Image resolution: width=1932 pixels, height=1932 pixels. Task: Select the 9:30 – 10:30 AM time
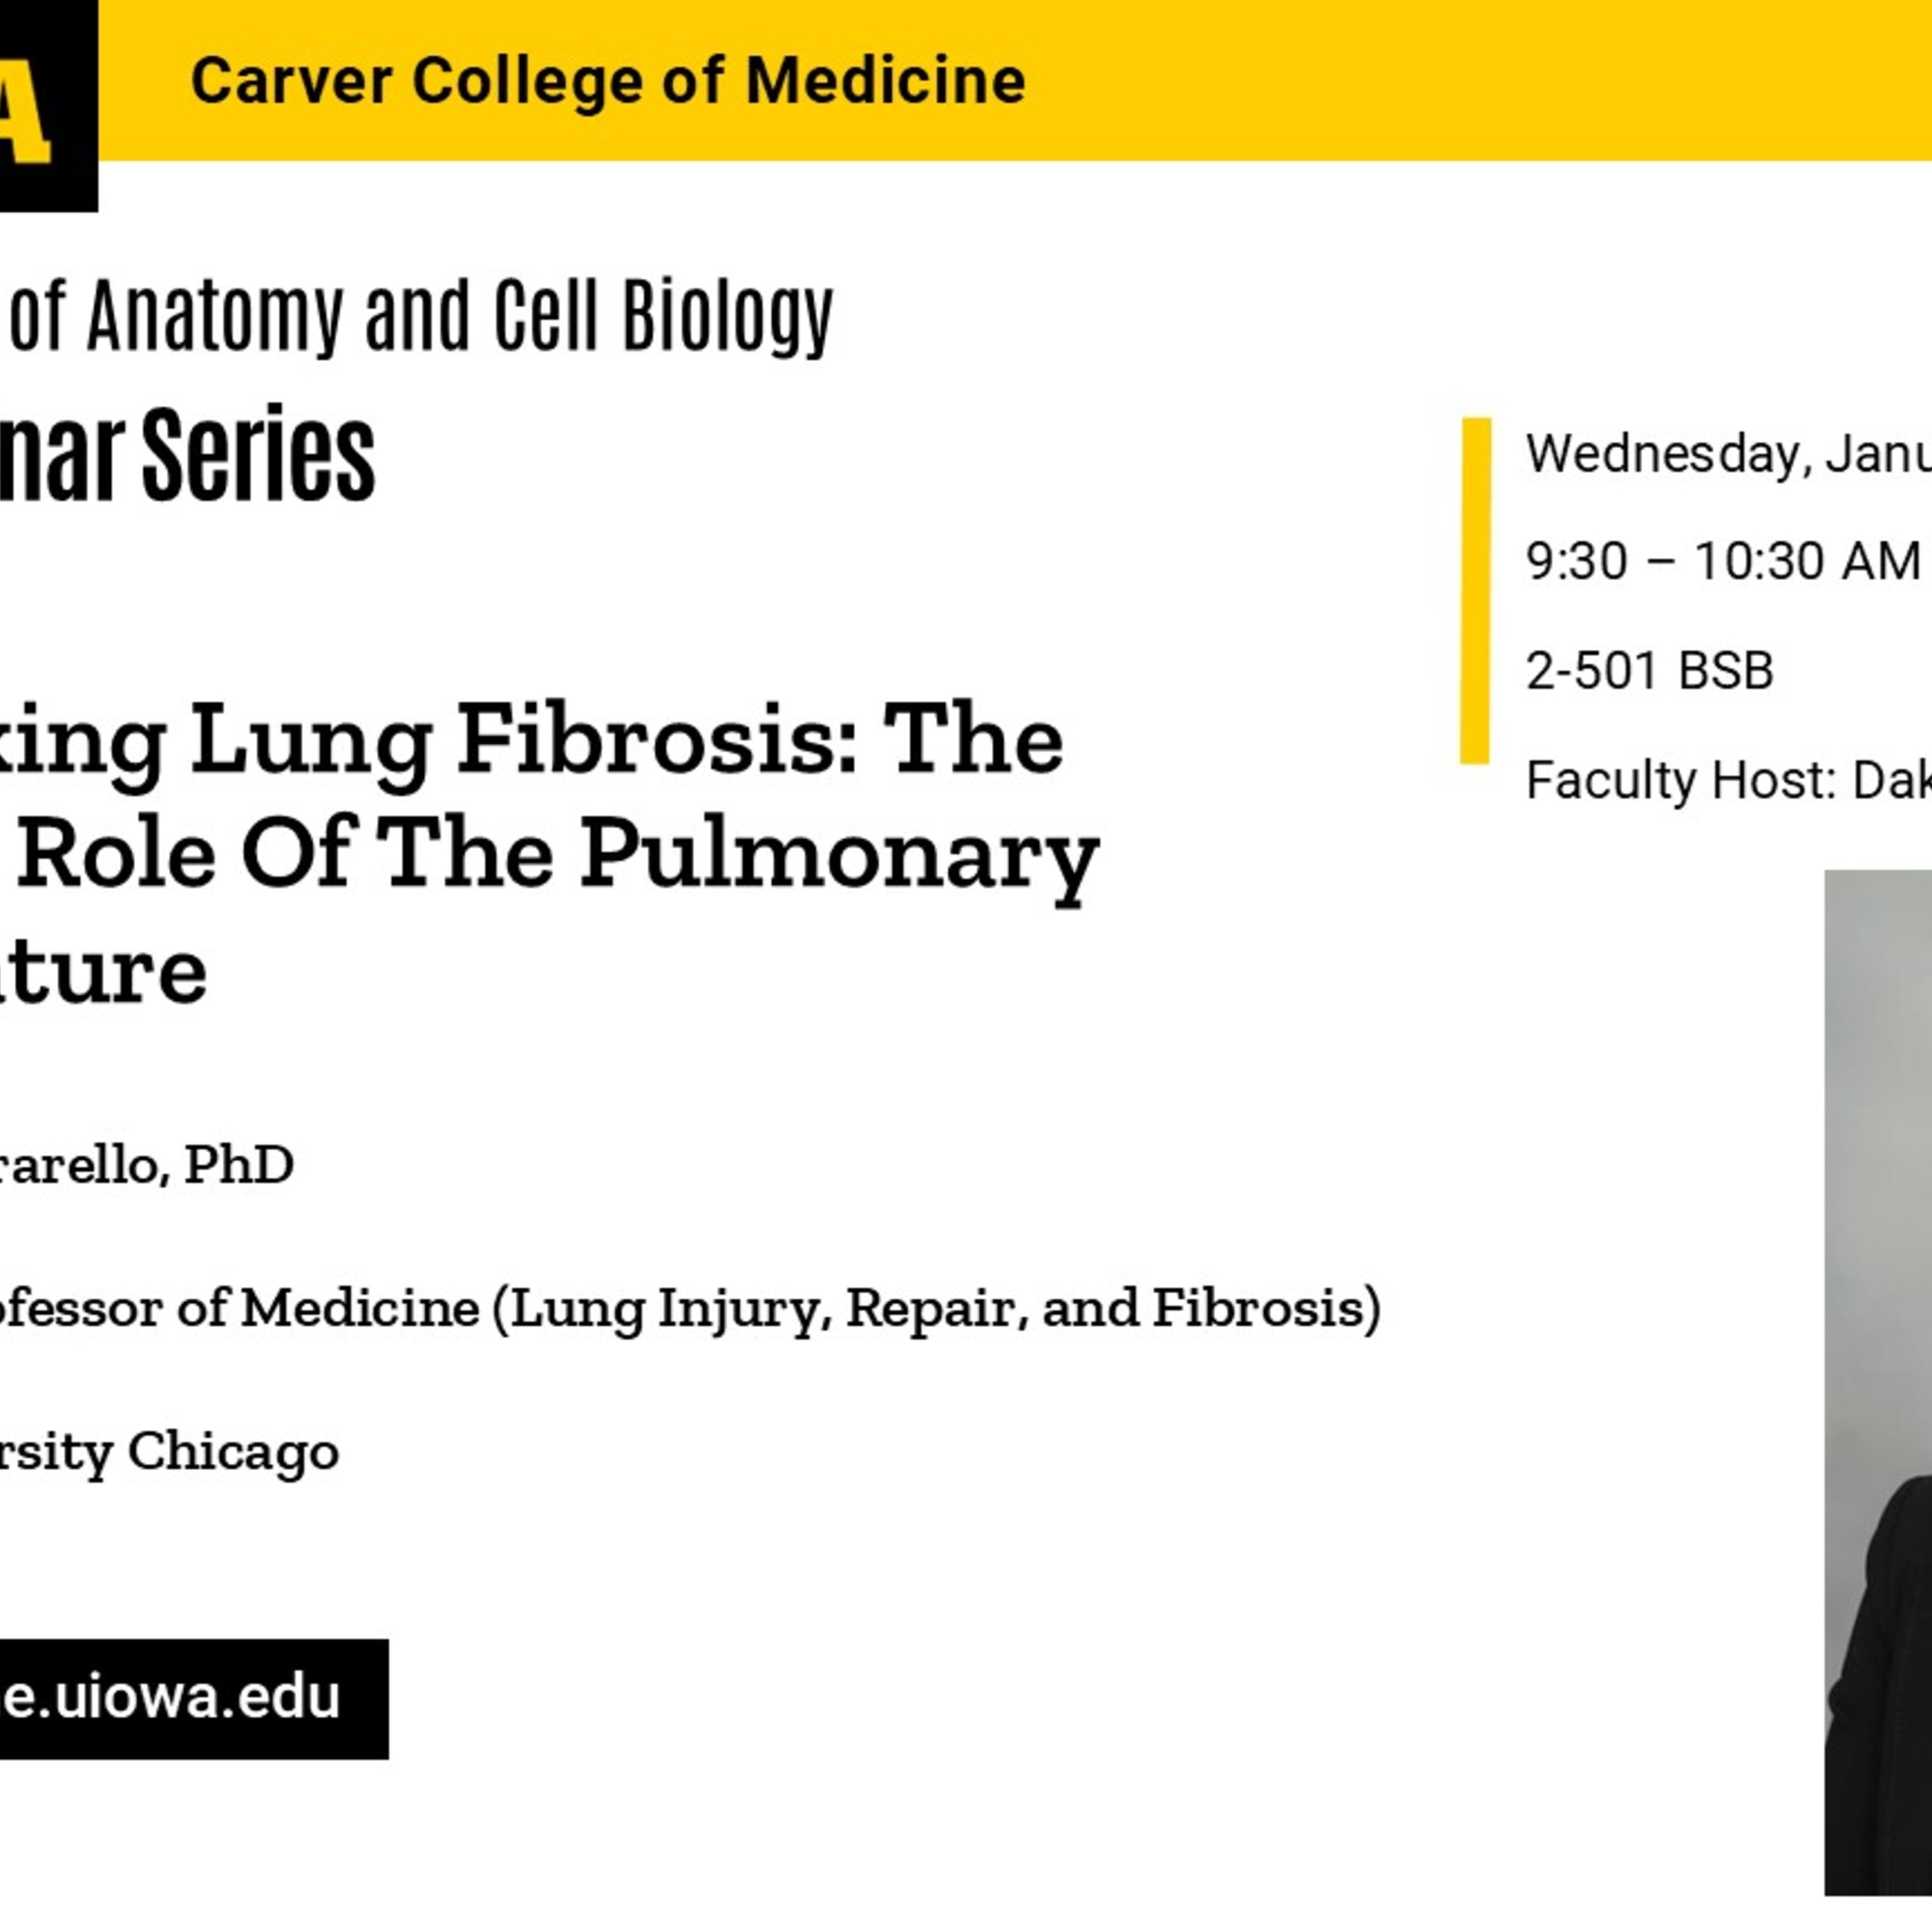pyautogui.click(x=1722, y=561)
